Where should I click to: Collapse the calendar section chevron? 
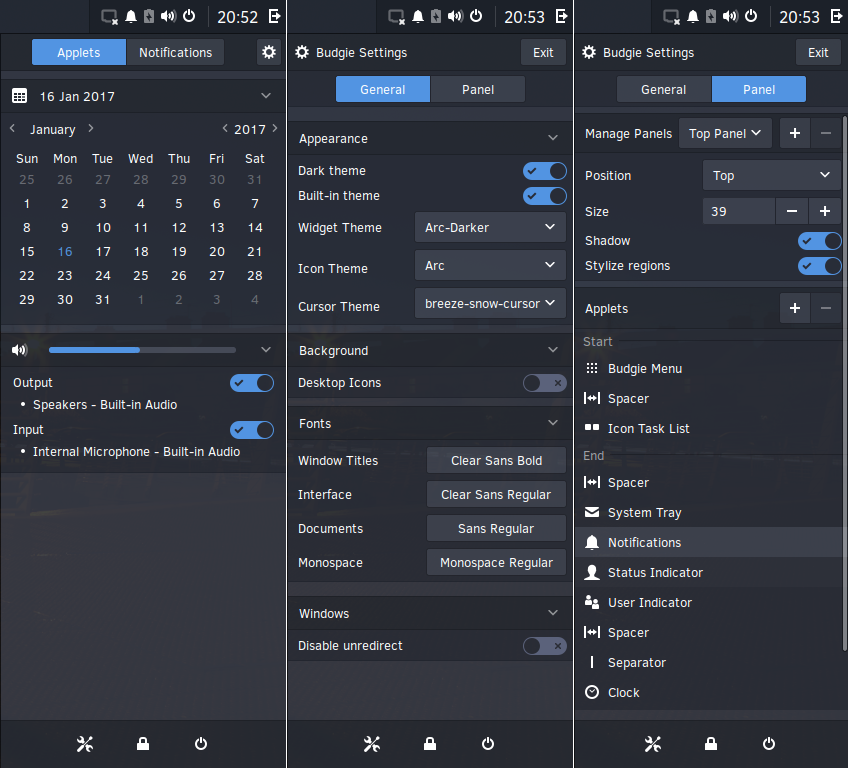(x=266, y=96)
